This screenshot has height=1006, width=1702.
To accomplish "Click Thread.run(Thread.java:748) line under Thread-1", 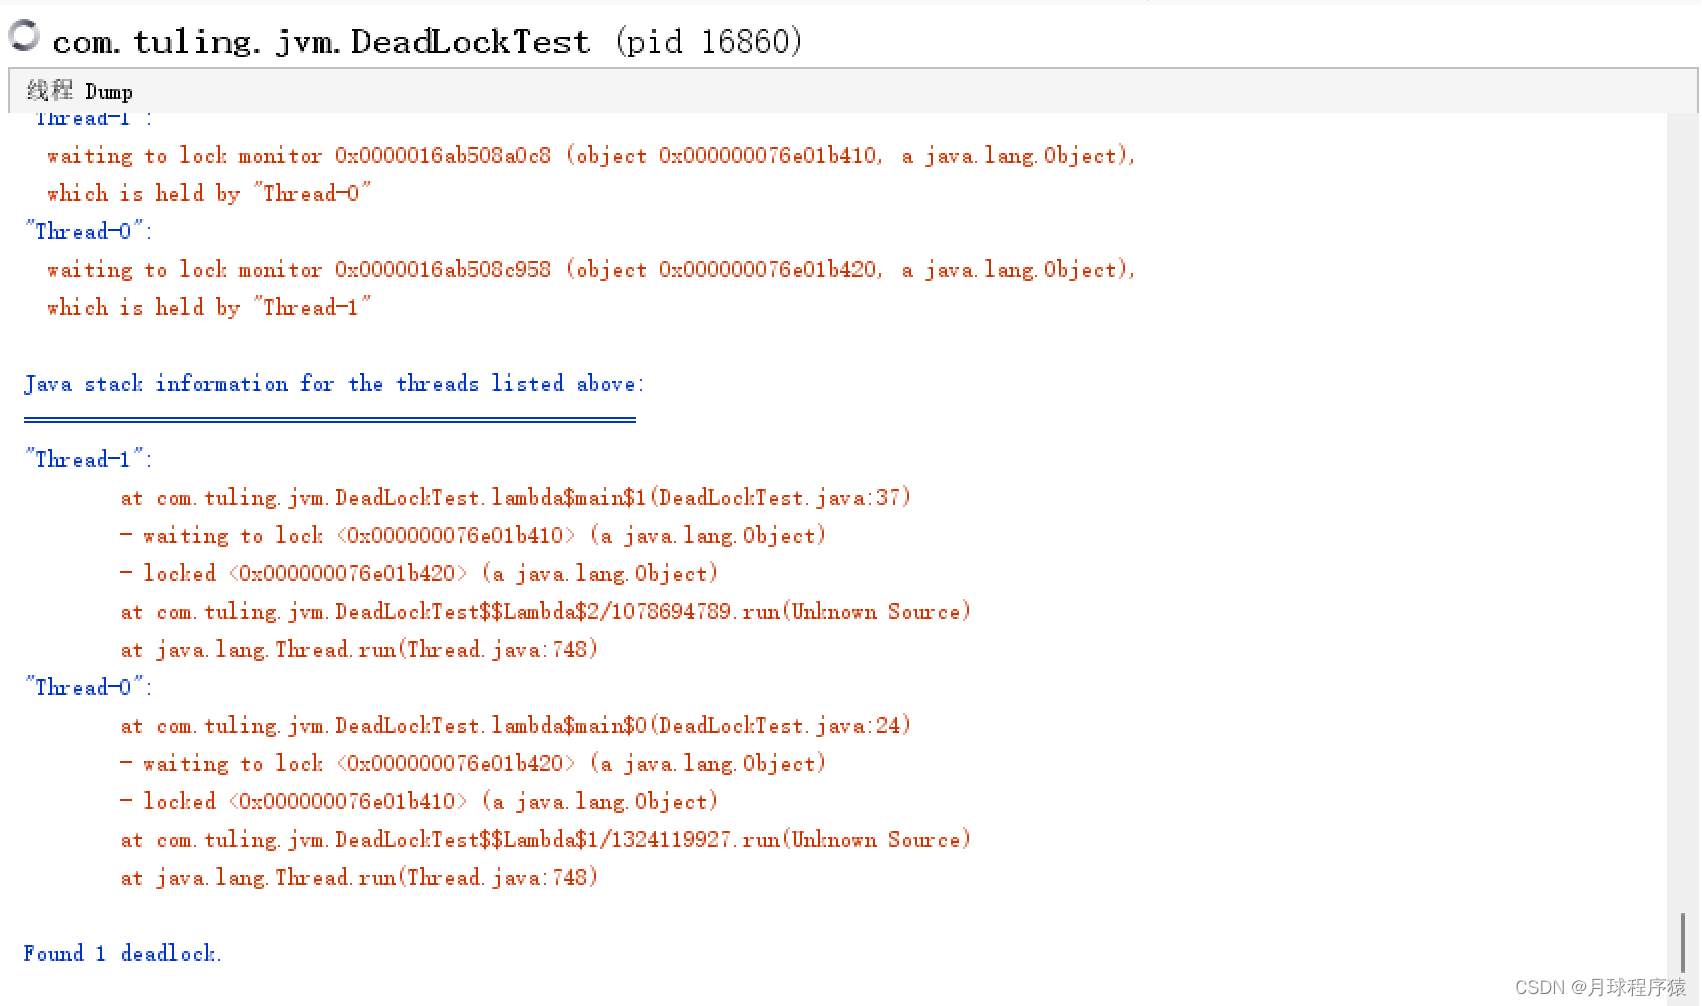I will point(359,650).
